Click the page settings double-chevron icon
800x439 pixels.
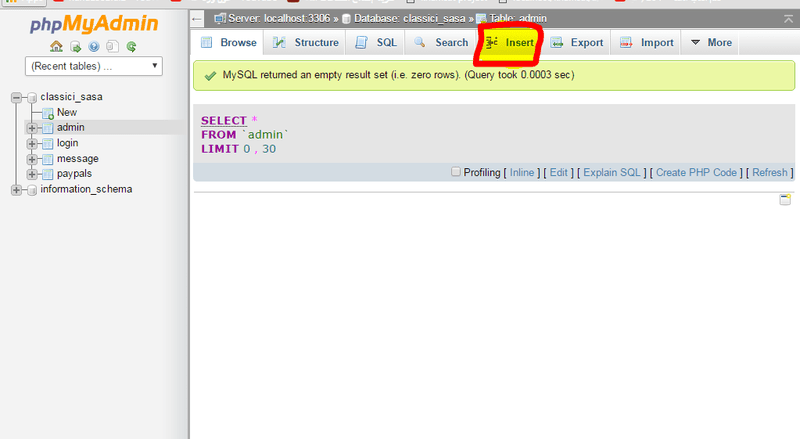tap(788, 19)
